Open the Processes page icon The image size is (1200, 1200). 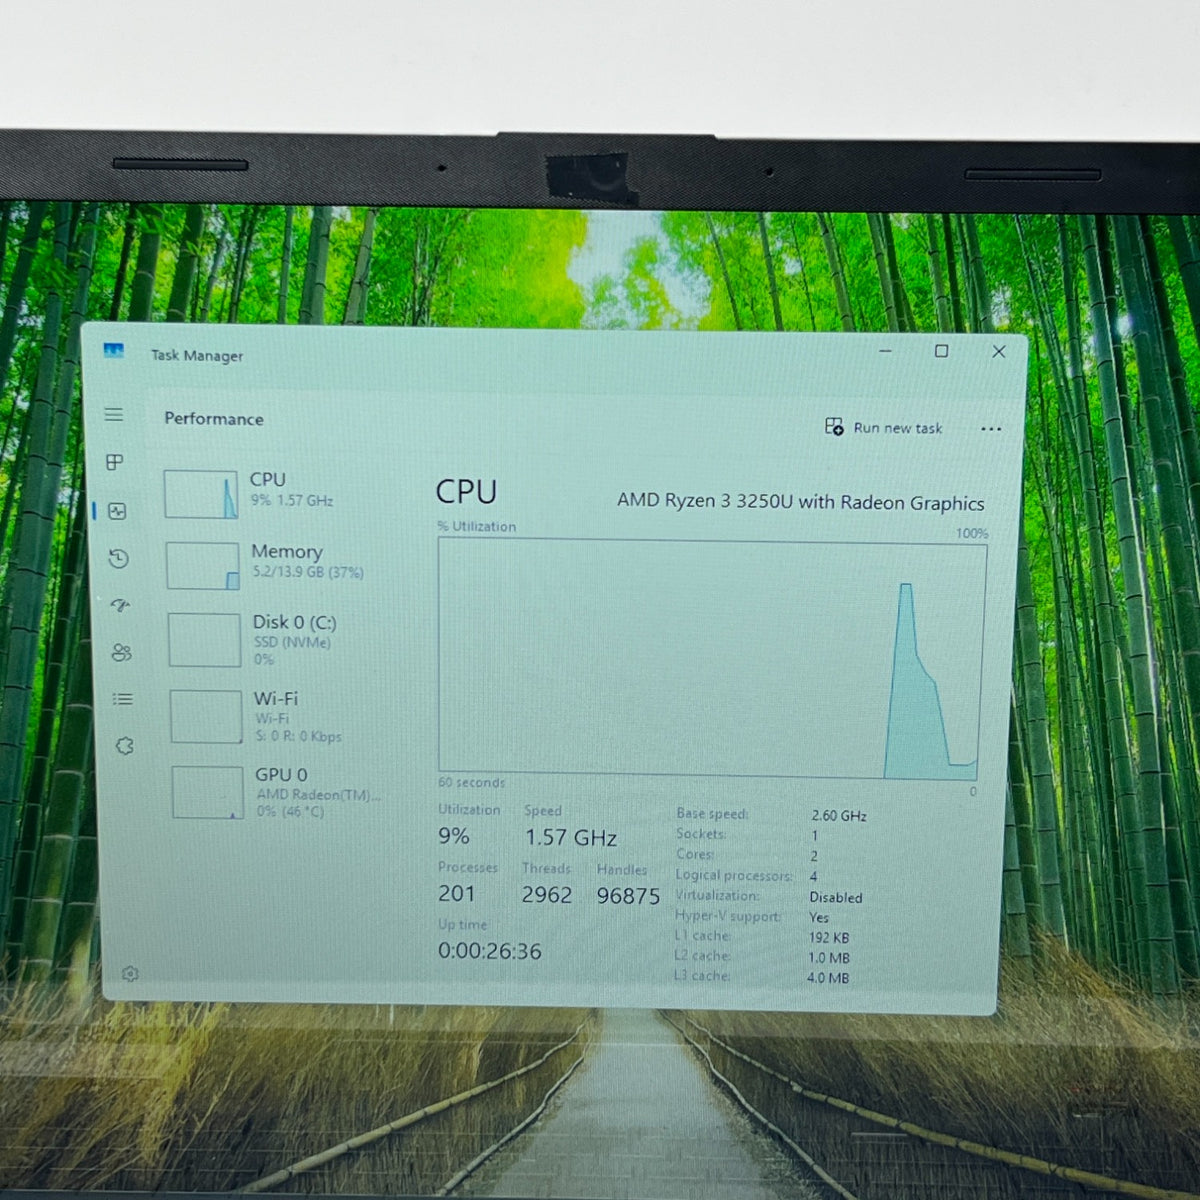(x=115, y=462)
